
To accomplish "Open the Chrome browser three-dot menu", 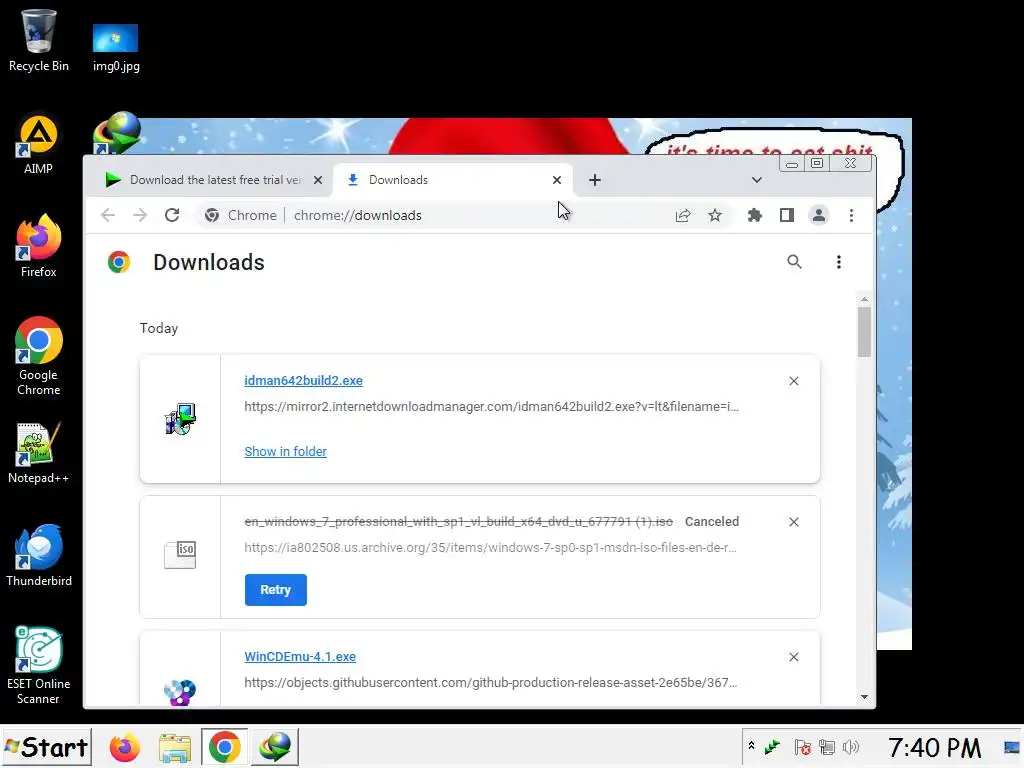I will click(x=851, y=215).
